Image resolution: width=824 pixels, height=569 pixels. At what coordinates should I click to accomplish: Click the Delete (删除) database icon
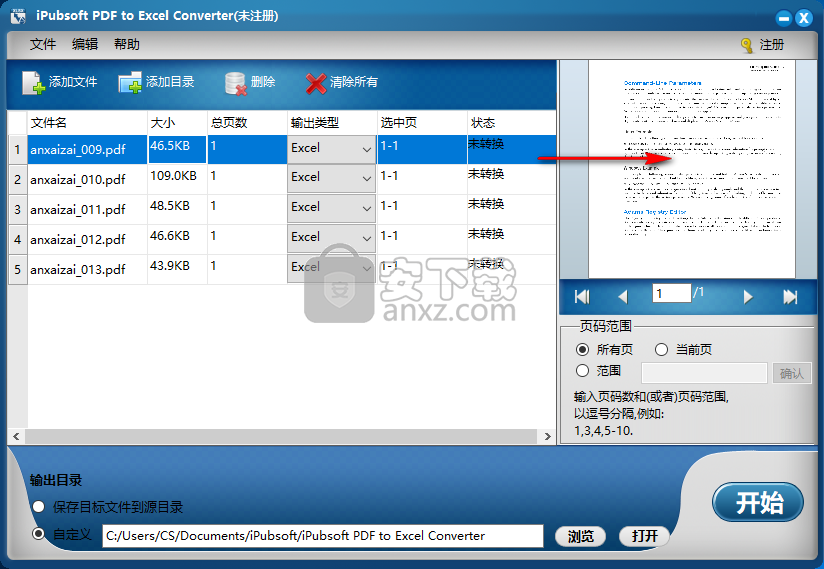pos(235,84)
